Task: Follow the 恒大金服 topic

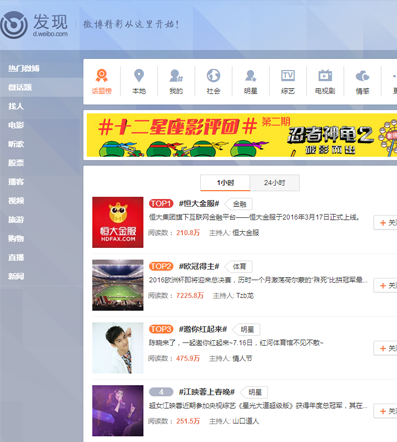Action: (x=386, y=223)
